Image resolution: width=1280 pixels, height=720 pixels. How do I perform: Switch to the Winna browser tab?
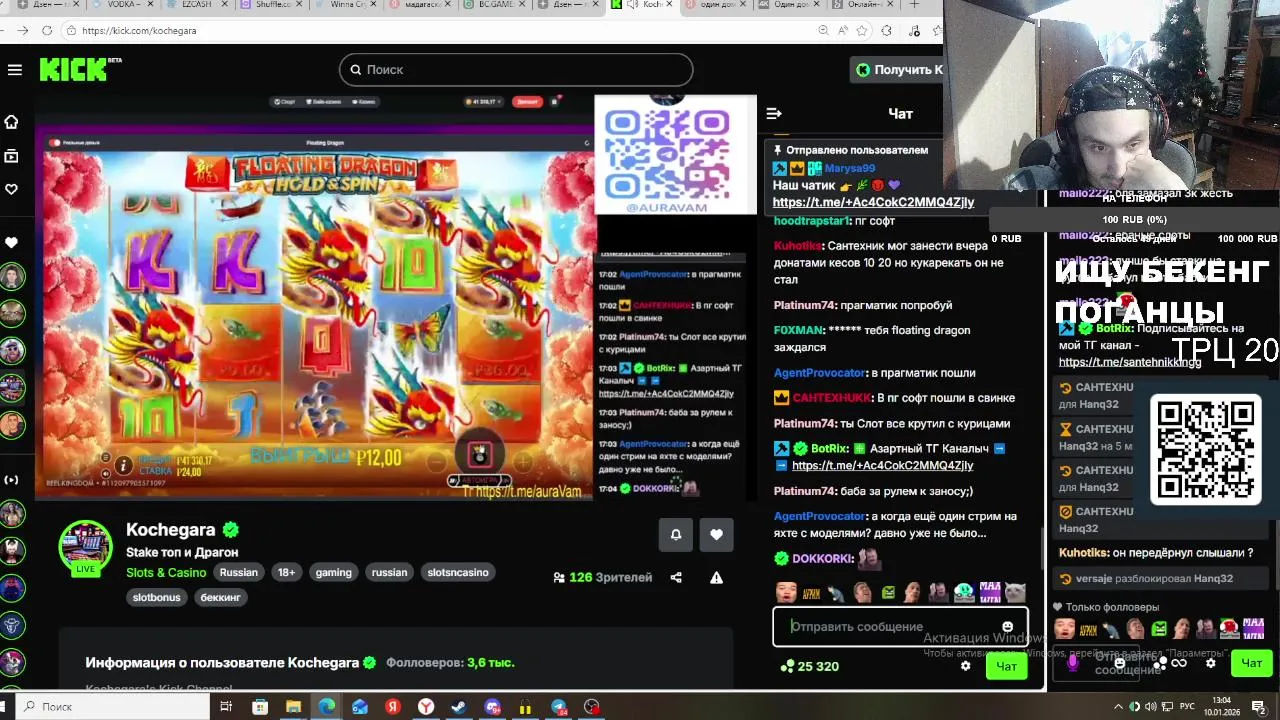pos(346,5)
